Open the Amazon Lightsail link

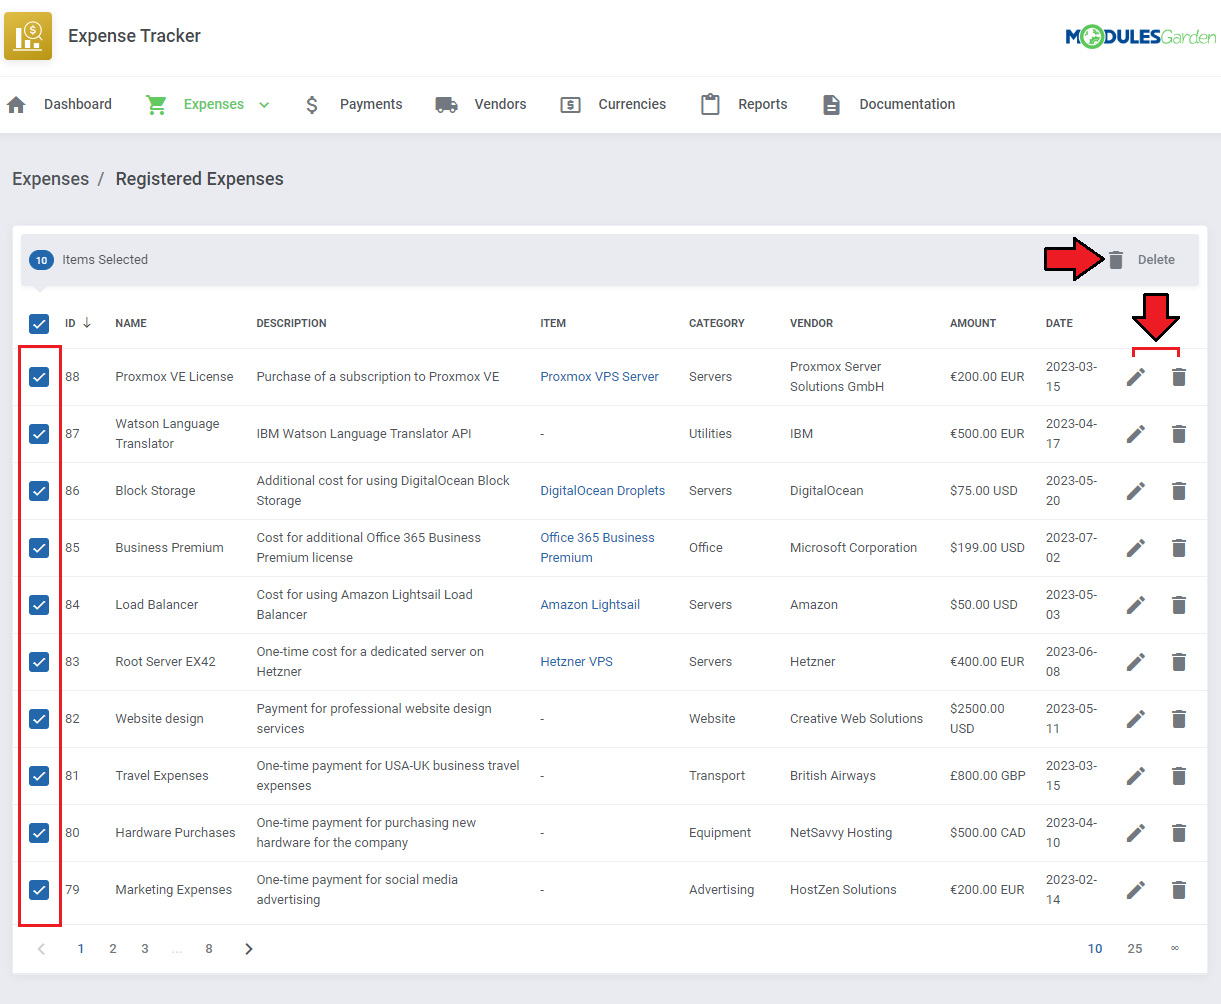(x=590, y=605)
